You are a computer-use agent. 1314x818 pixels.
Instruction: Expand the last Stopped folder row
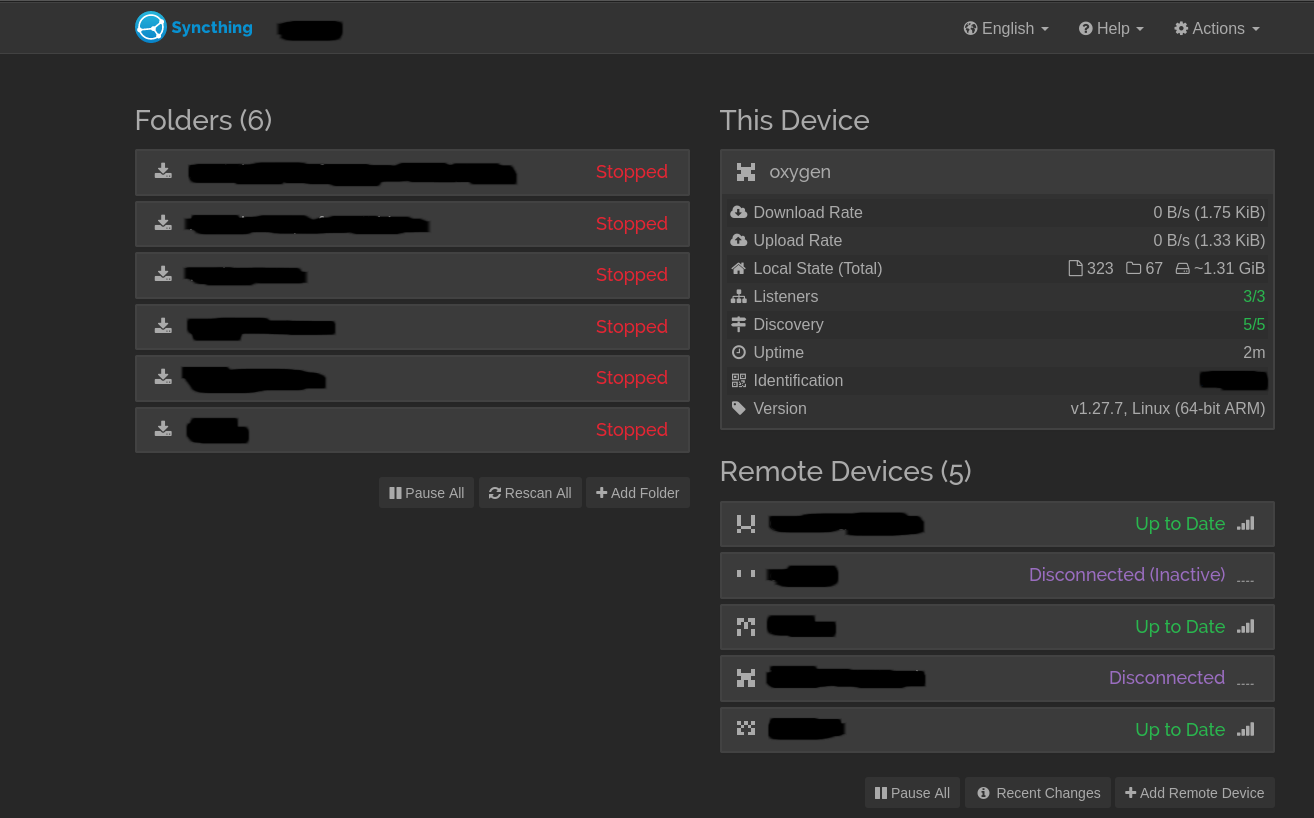click(412, 430)
